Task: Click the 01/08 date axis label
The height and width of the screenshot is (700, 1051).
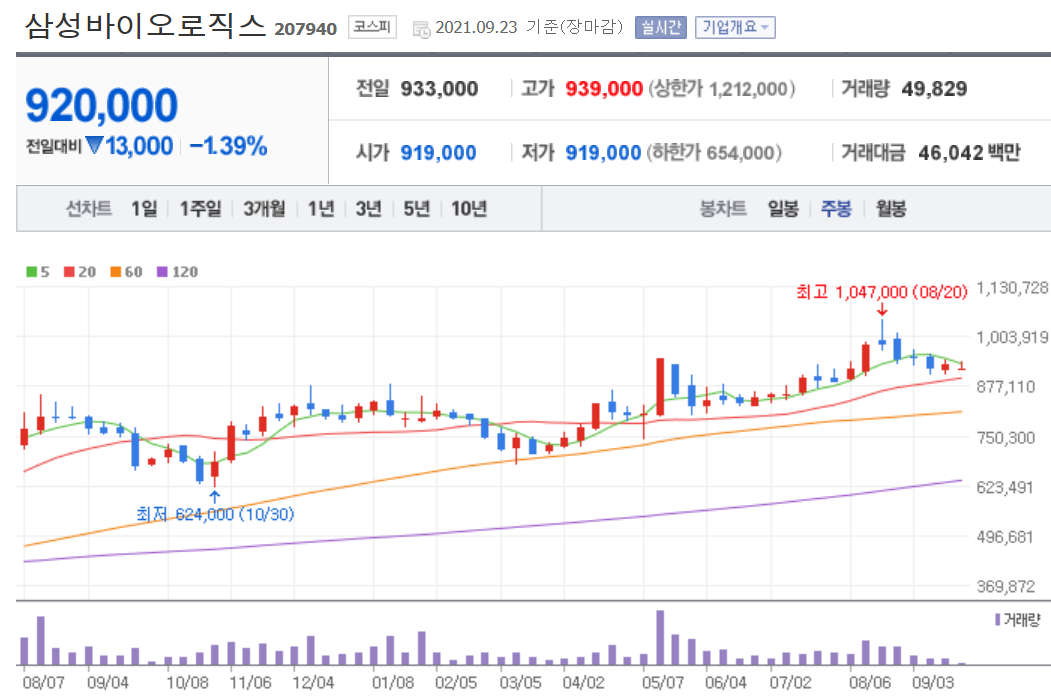Action: [x=393, y=683]
